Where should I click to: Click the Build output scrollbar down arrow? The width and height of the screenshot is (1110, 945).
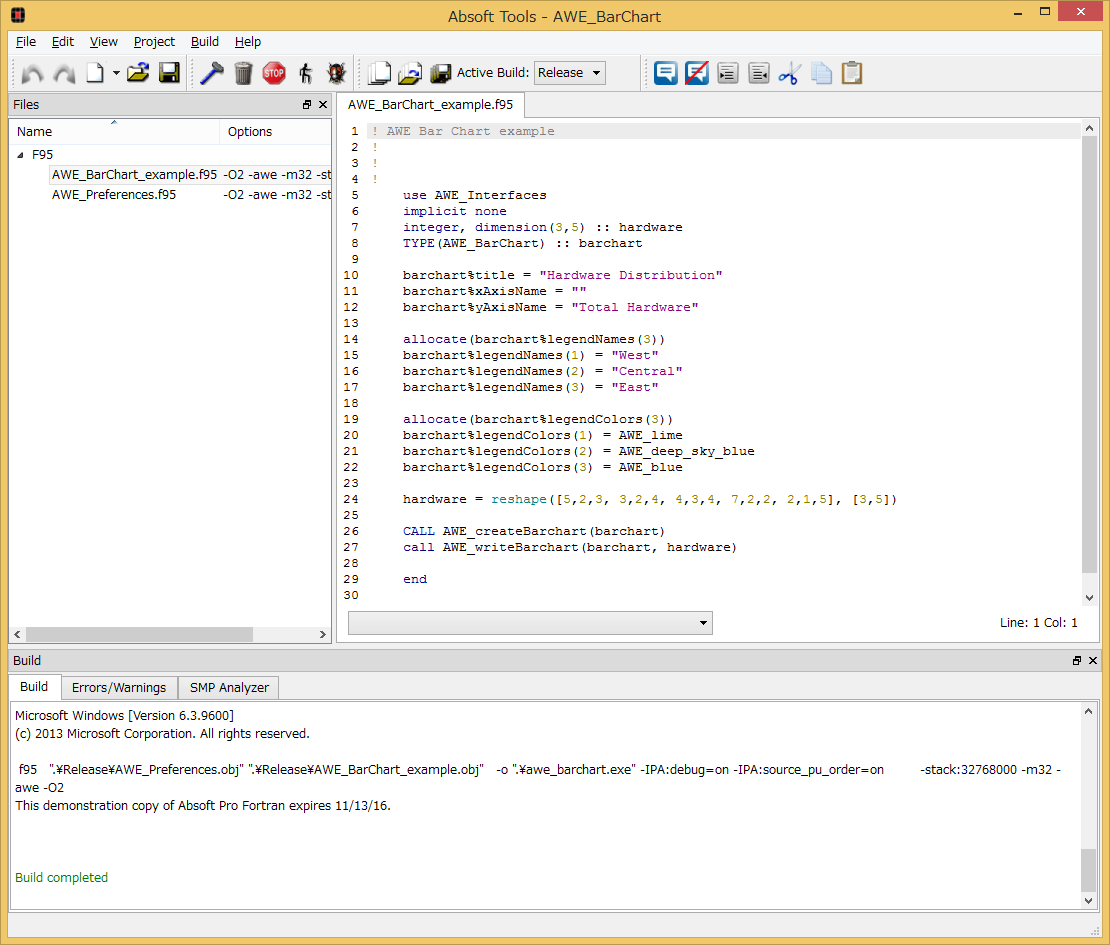click(1088, 900)
